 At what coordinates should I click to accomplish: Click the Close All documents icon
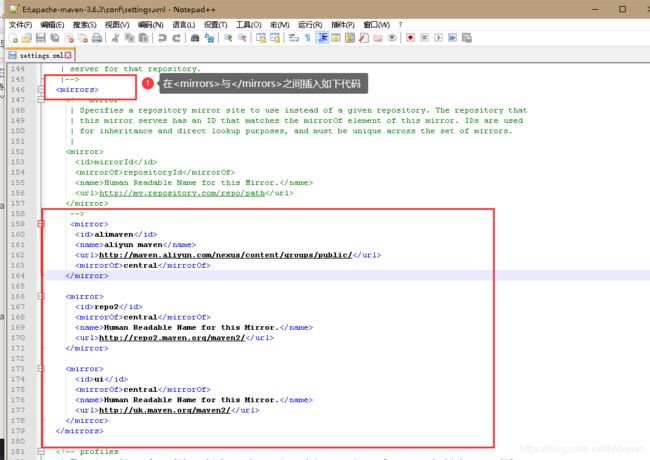(x=83, y=38)
